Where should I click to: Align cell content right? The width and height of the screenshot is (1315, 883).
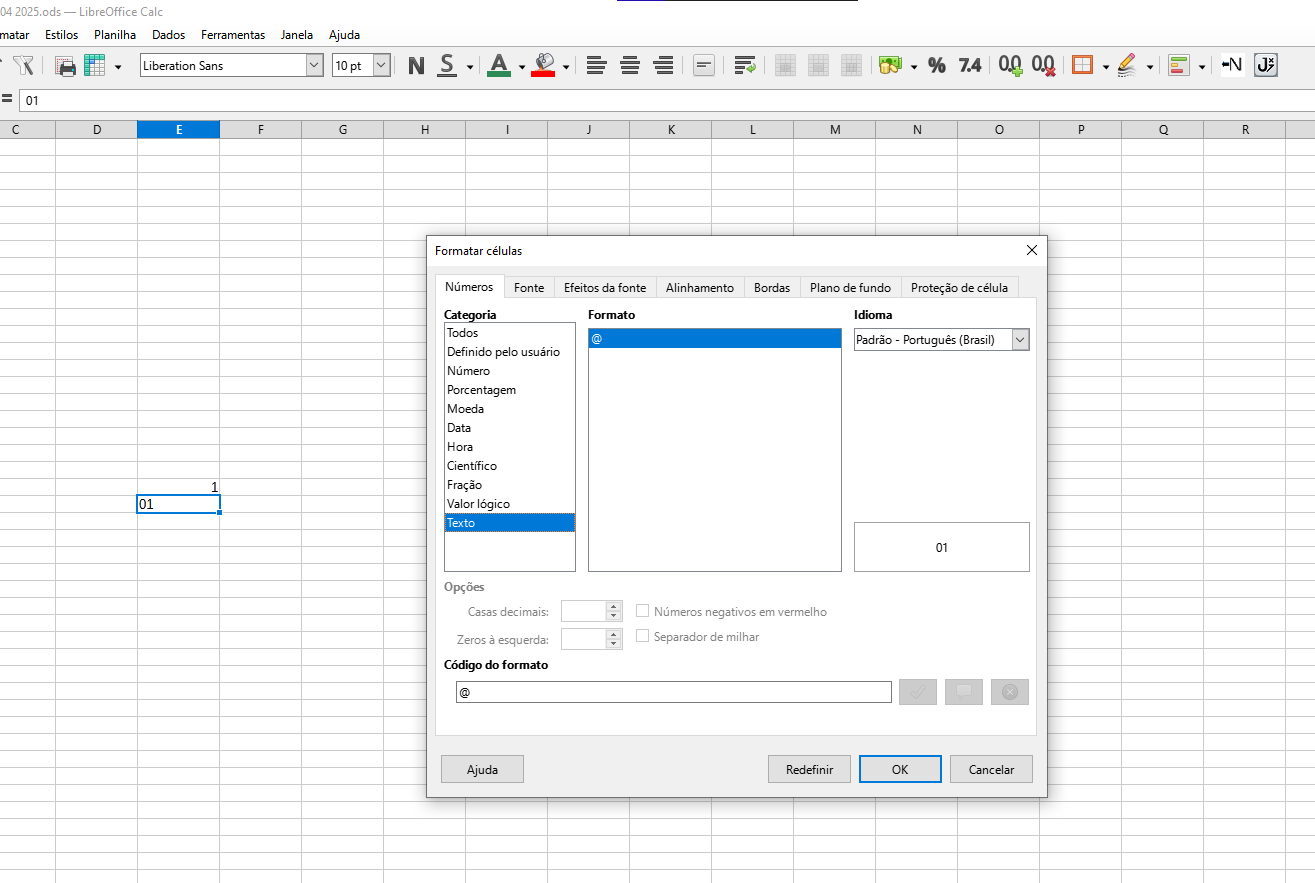tap(663, 66)
